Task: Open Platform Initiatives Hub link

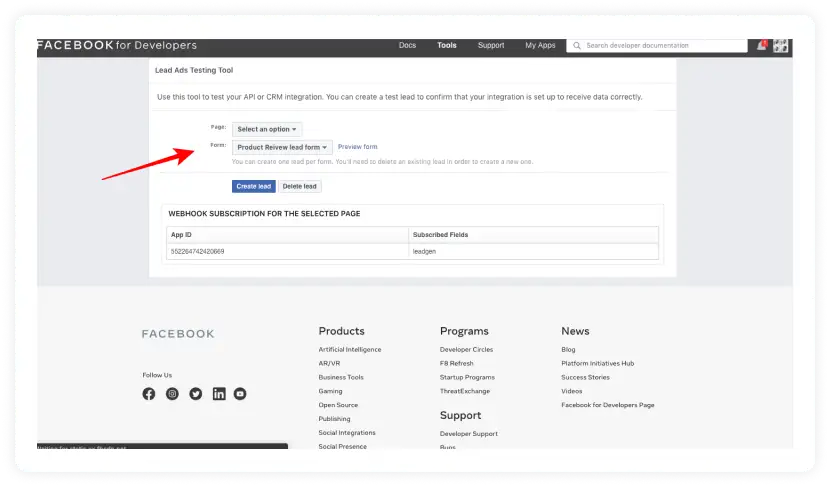Action: pos(598,363)
